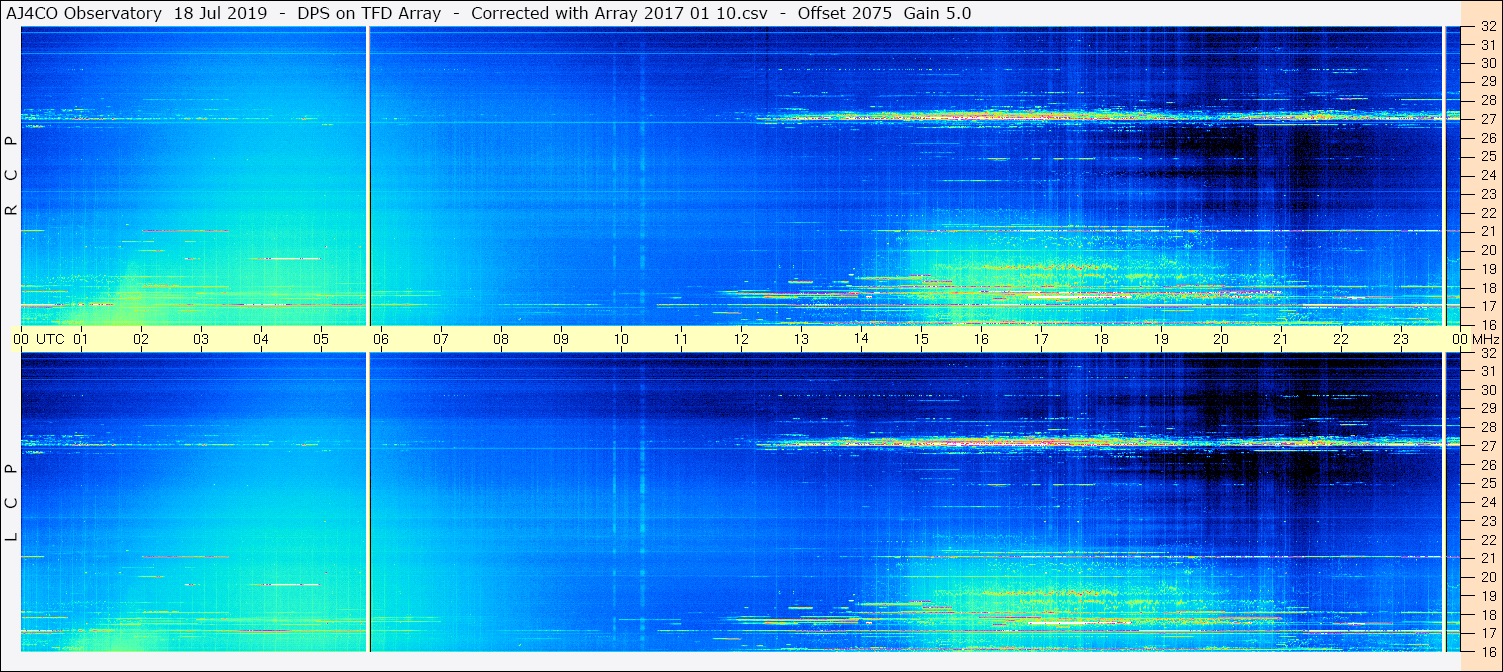This screenshot has height=672, width=1503.
Task: Click the 27 MHz tick on the RCP scale
Action: 1487,118
